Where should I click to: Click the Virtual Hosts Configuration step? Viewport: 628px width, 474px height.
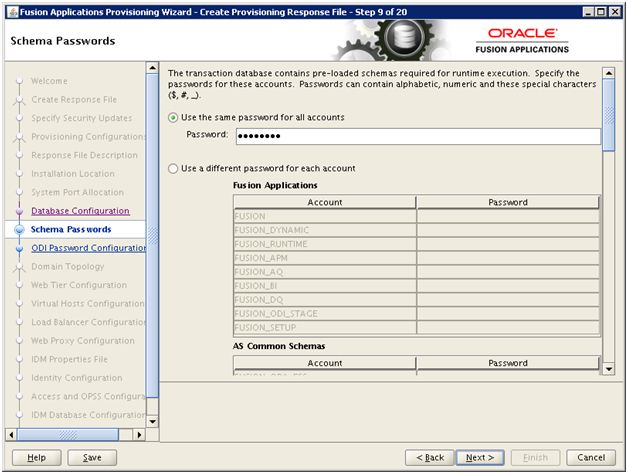click(88, 304)
